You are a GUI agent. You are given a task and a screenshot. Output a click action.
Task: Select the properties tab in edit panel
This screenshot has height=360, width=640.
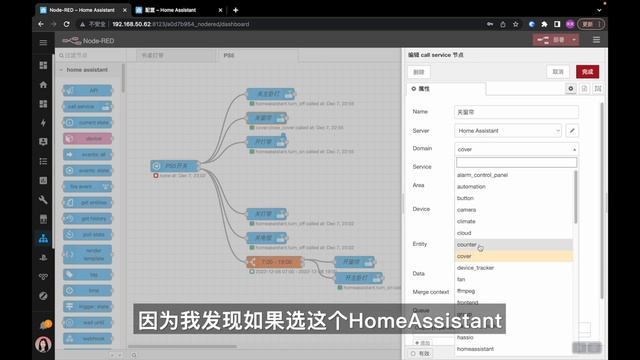446,89
